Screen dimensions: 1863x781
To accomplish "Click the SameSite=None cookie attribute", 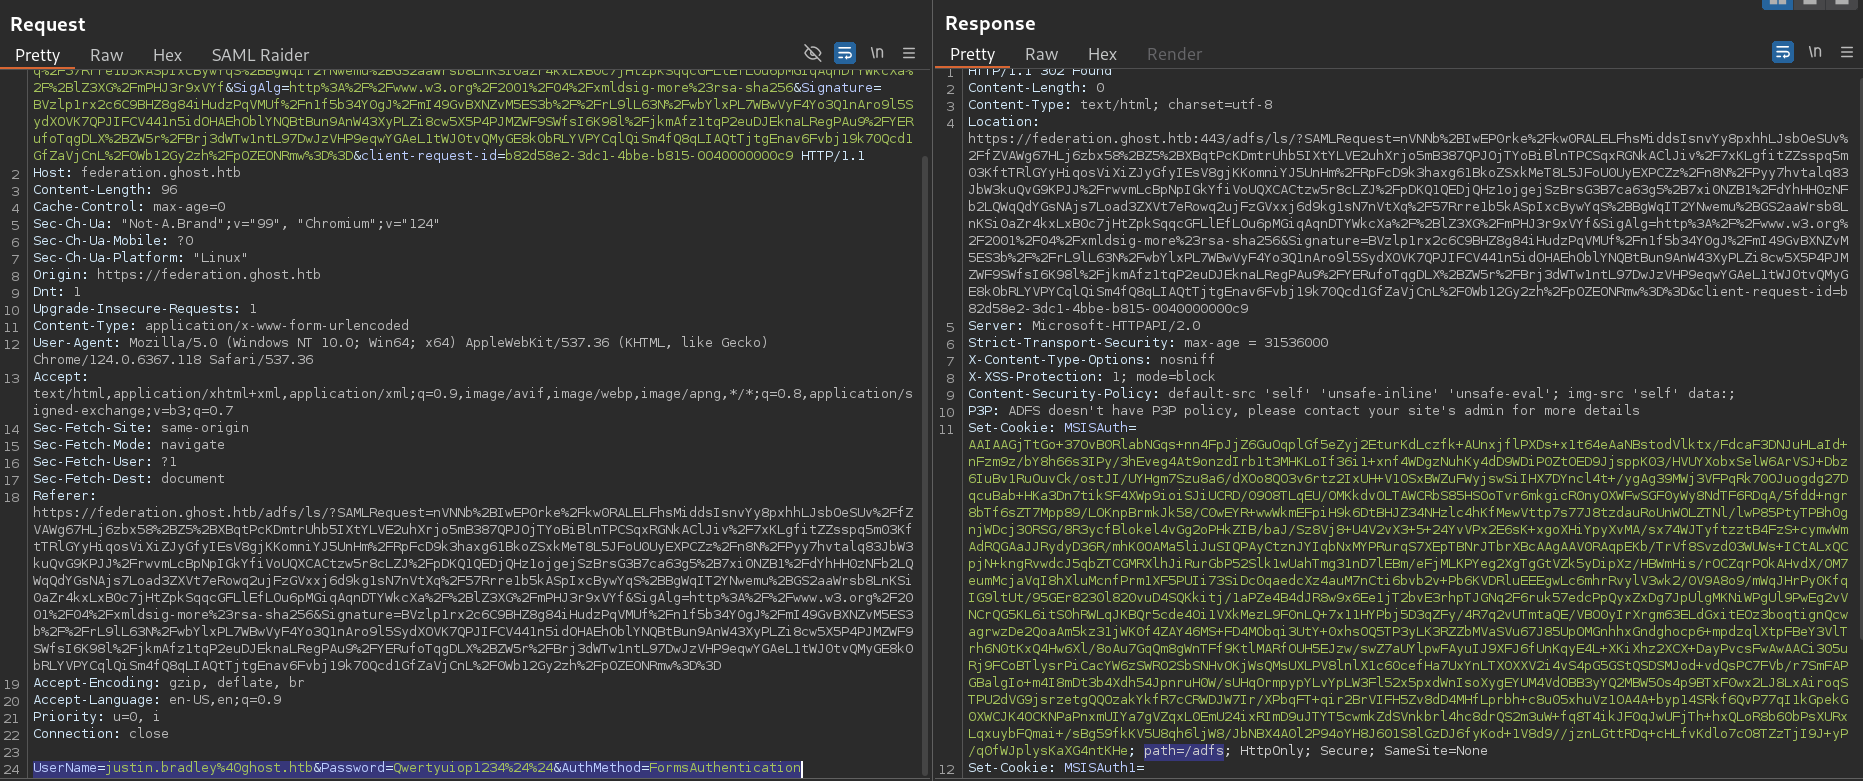I will point(1436,750).
